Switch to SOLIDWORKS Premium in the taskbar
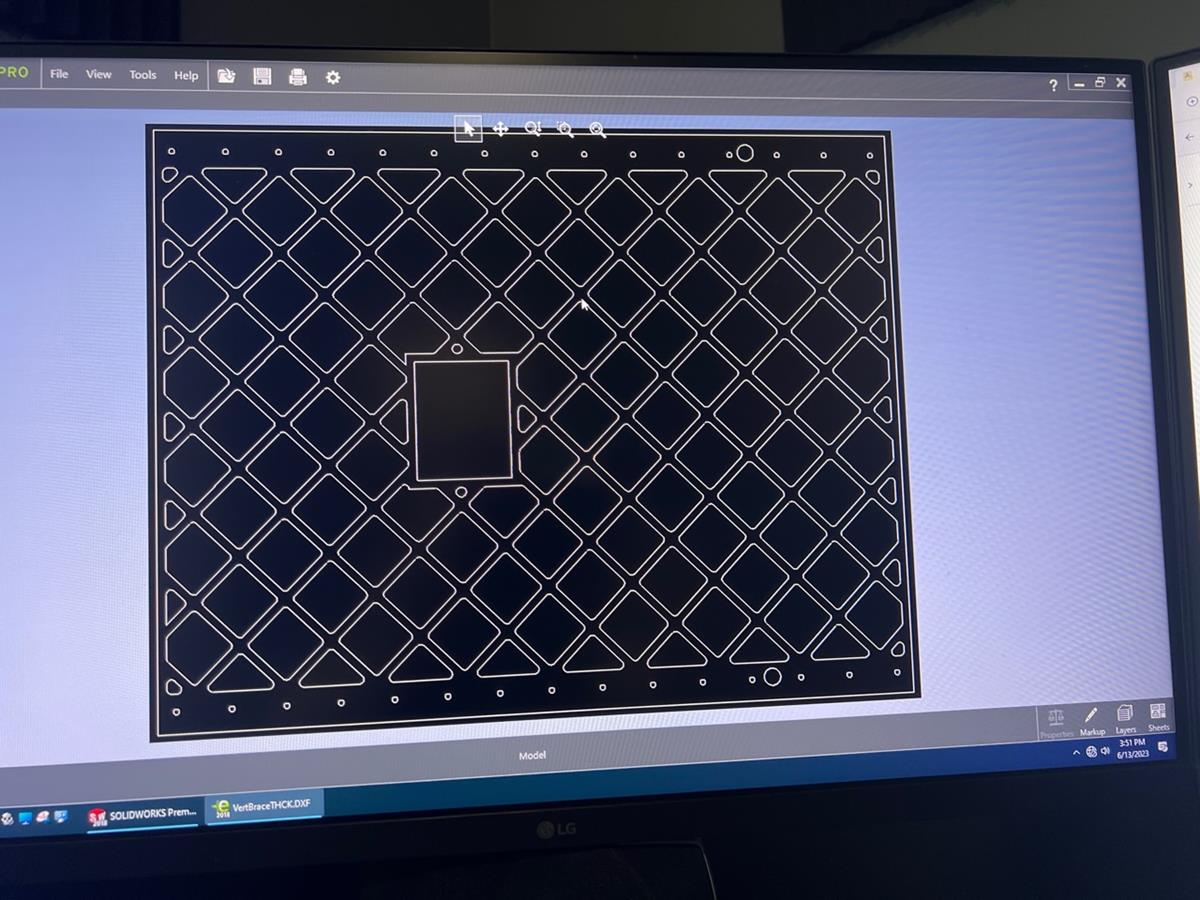Image resolution: width=1200 pixels, height=900 pixels. pyautogui.click(x=141, y=815)
